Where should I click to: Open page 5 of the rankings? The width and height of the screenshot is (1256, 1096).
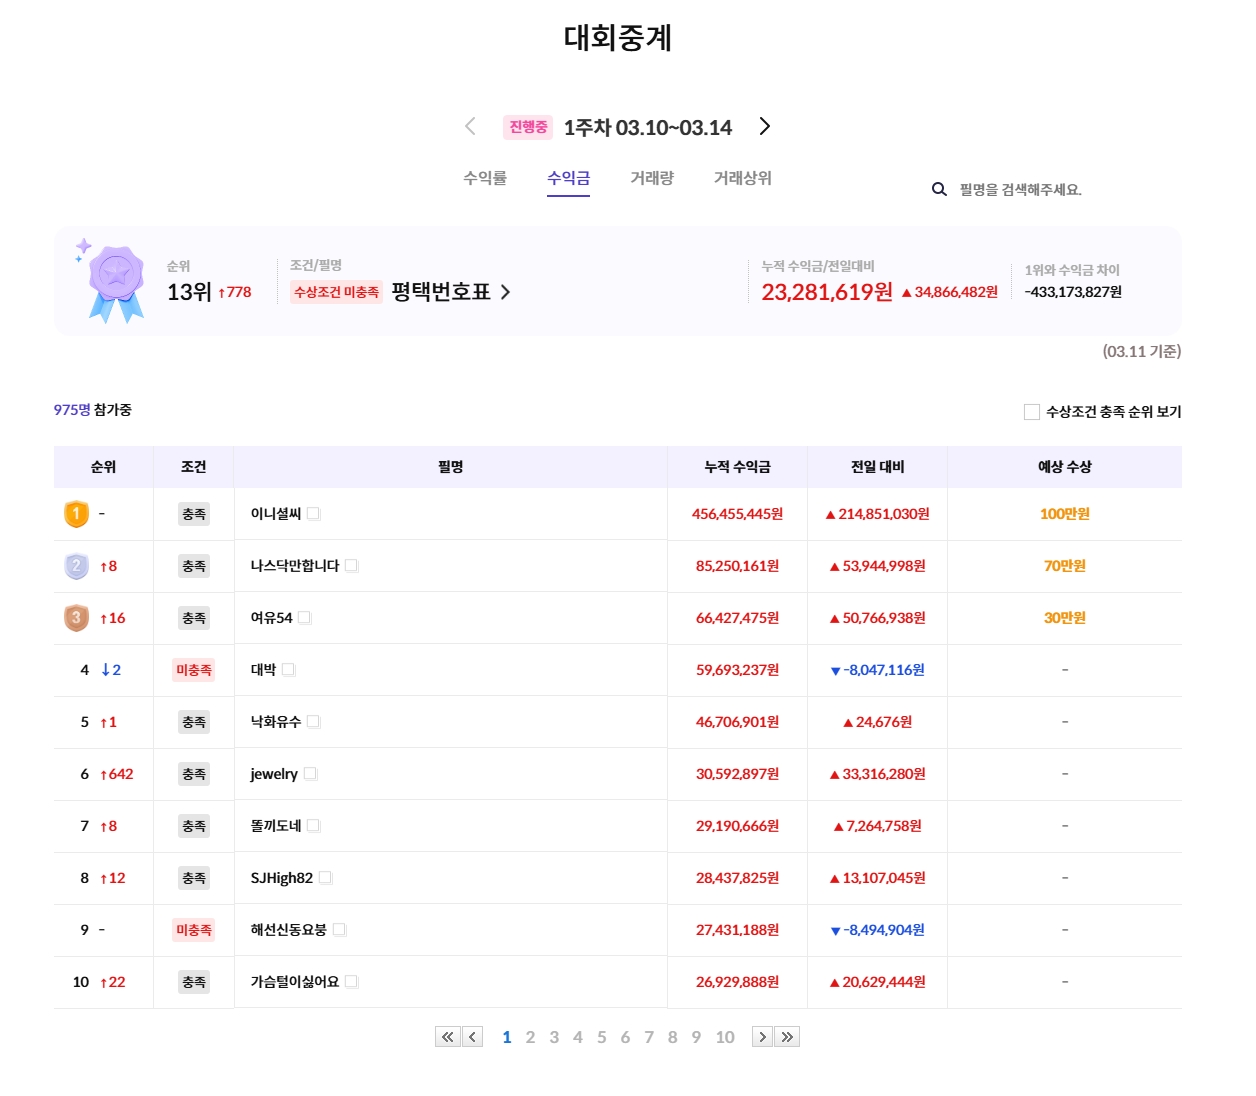(x=601, y=1037)
